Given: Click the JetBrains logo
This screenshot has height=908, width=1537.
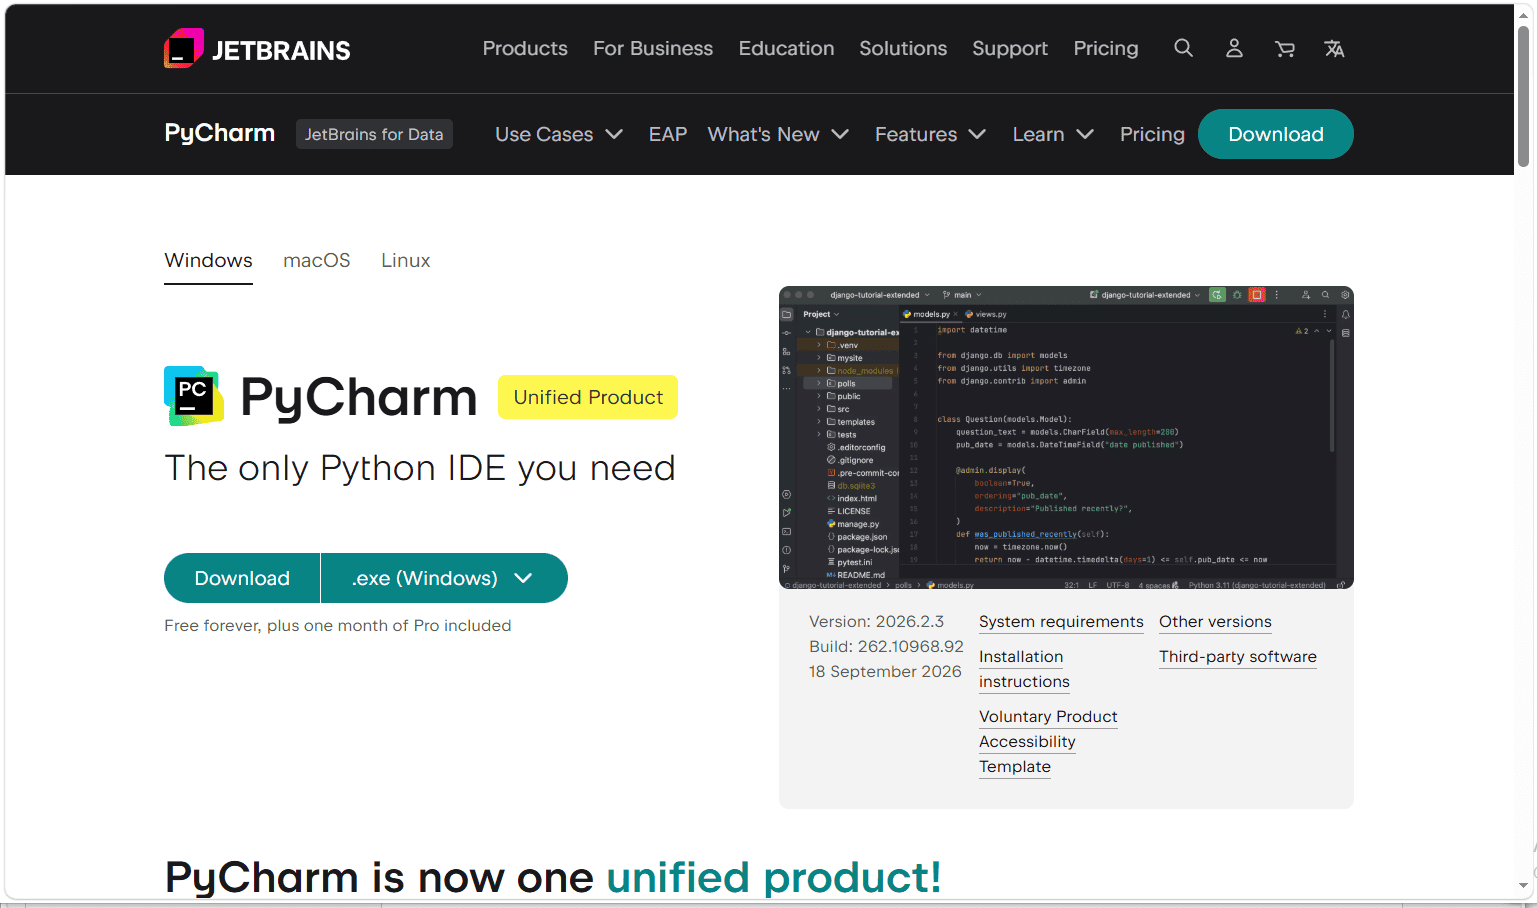Looking at the screenshot, I should [x=257, y=49].
